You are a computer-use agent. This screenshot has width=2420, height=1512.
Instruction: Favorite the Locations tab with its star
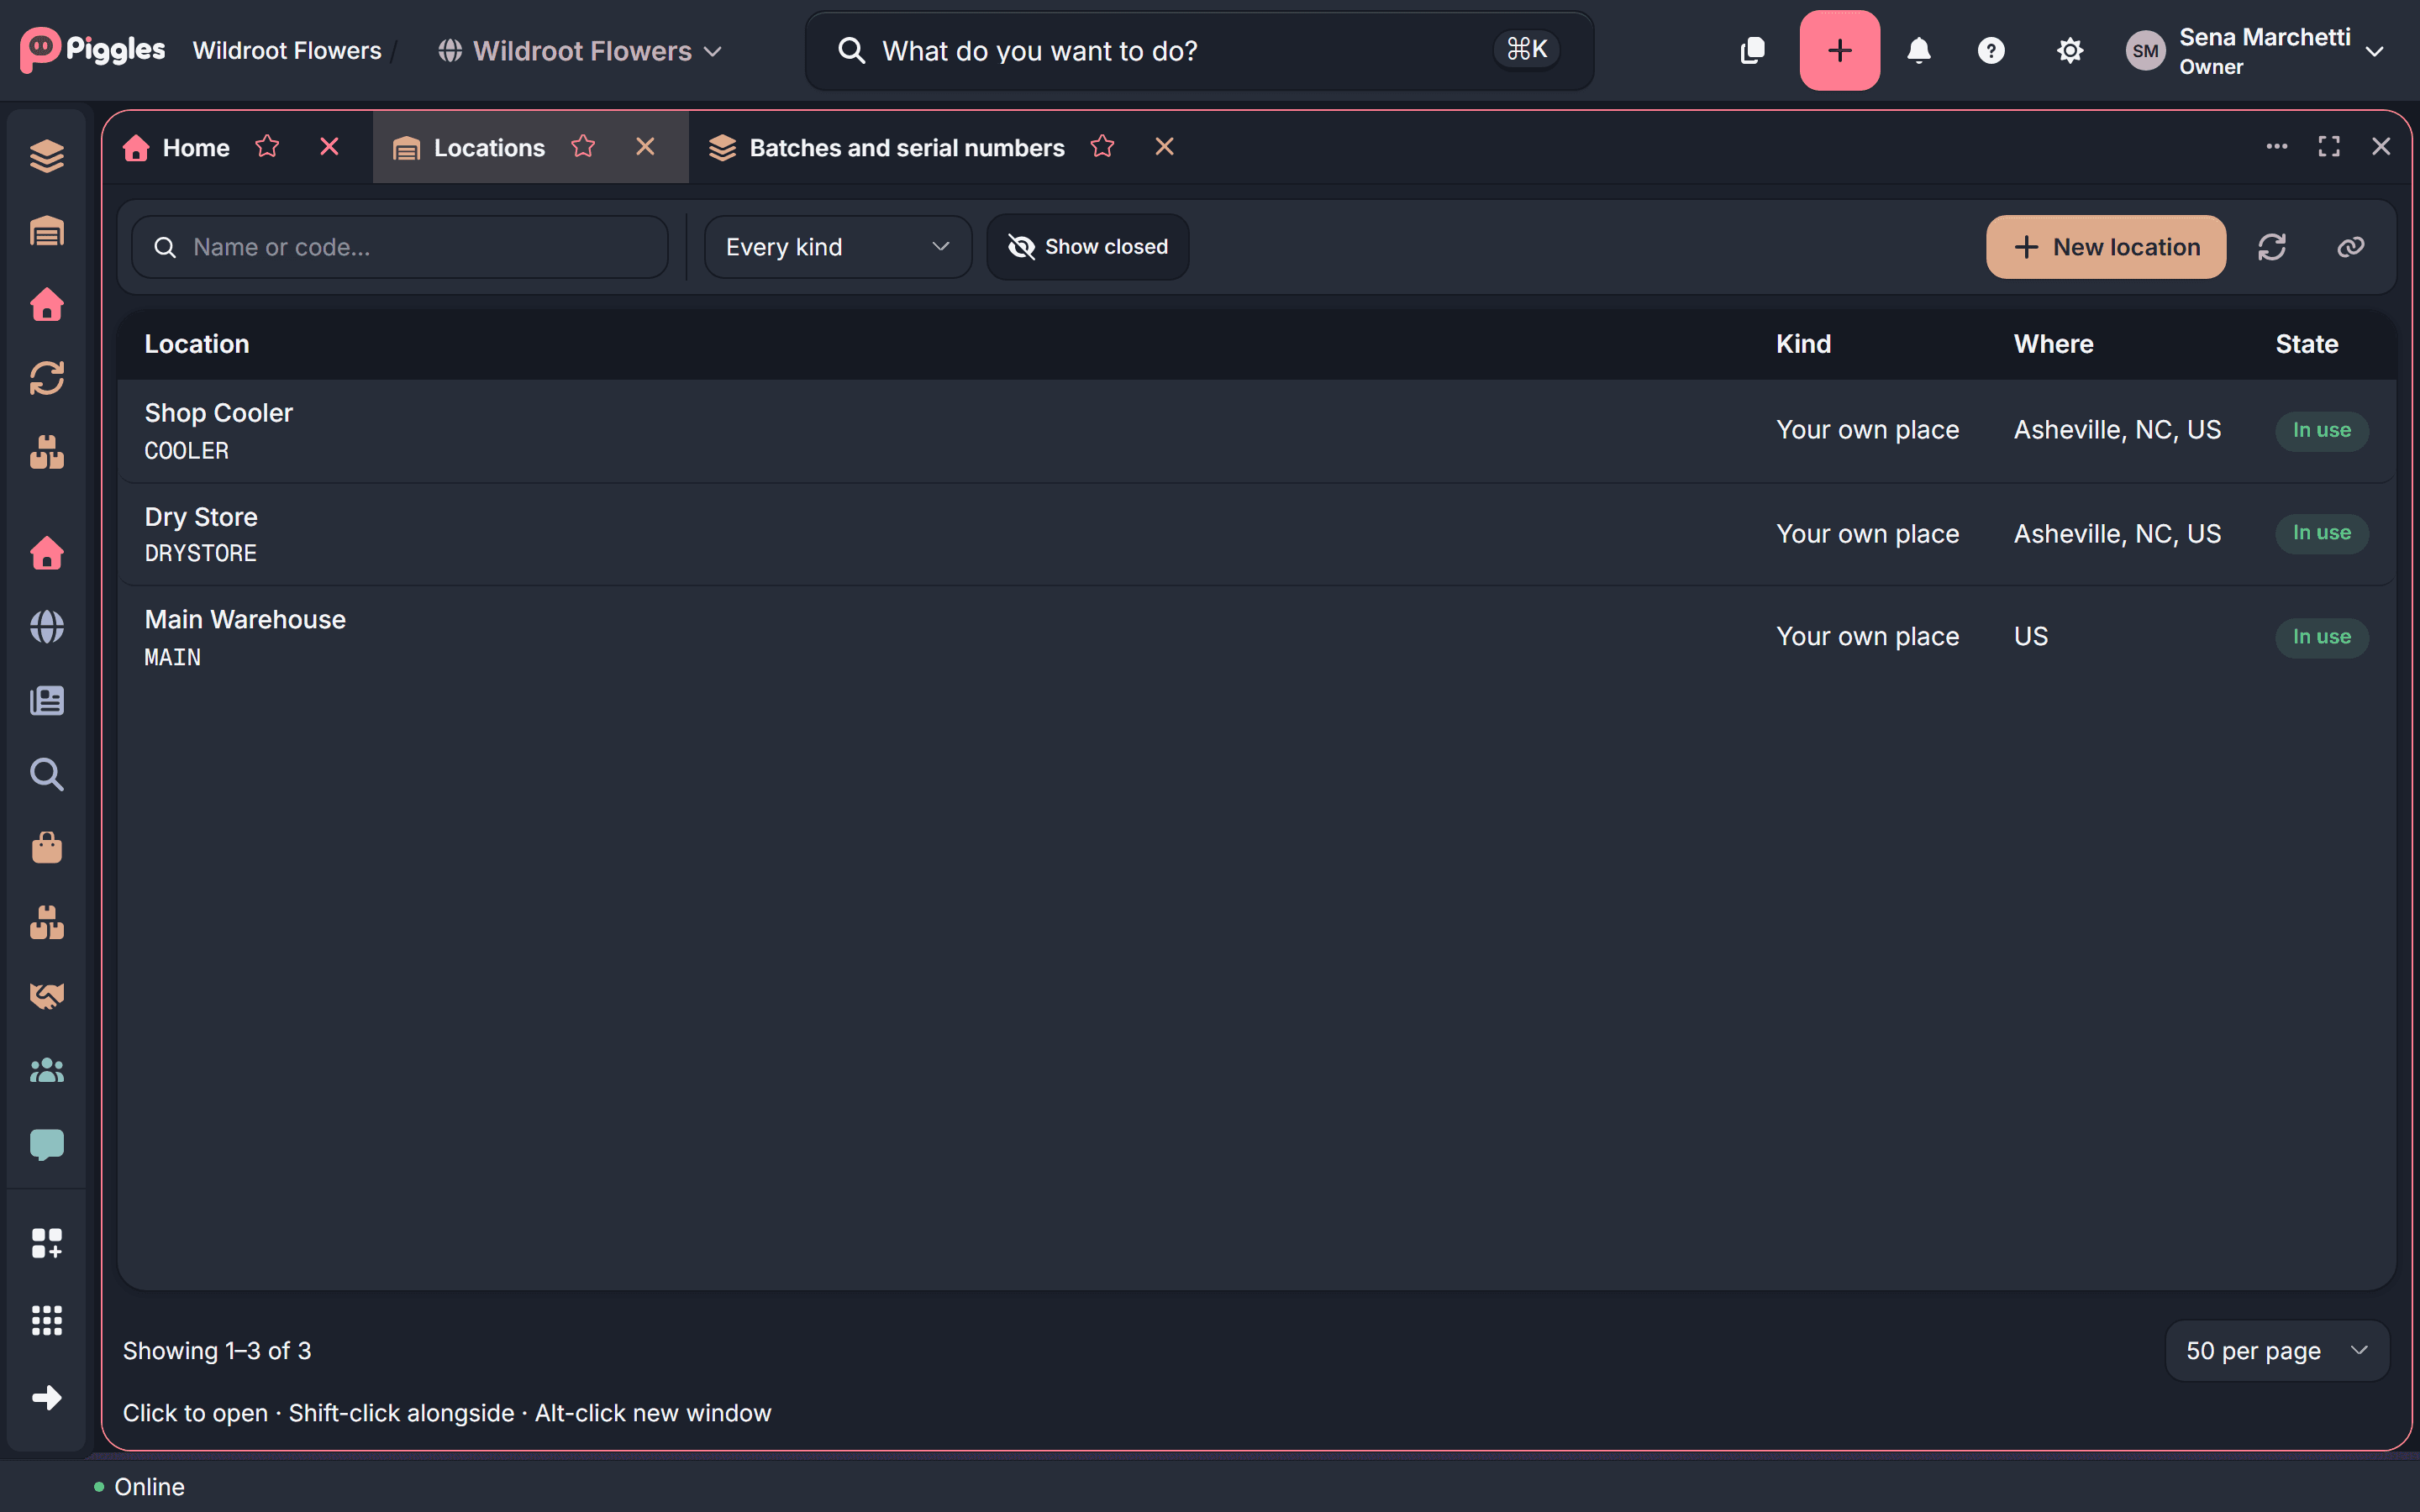click(584, 147)
